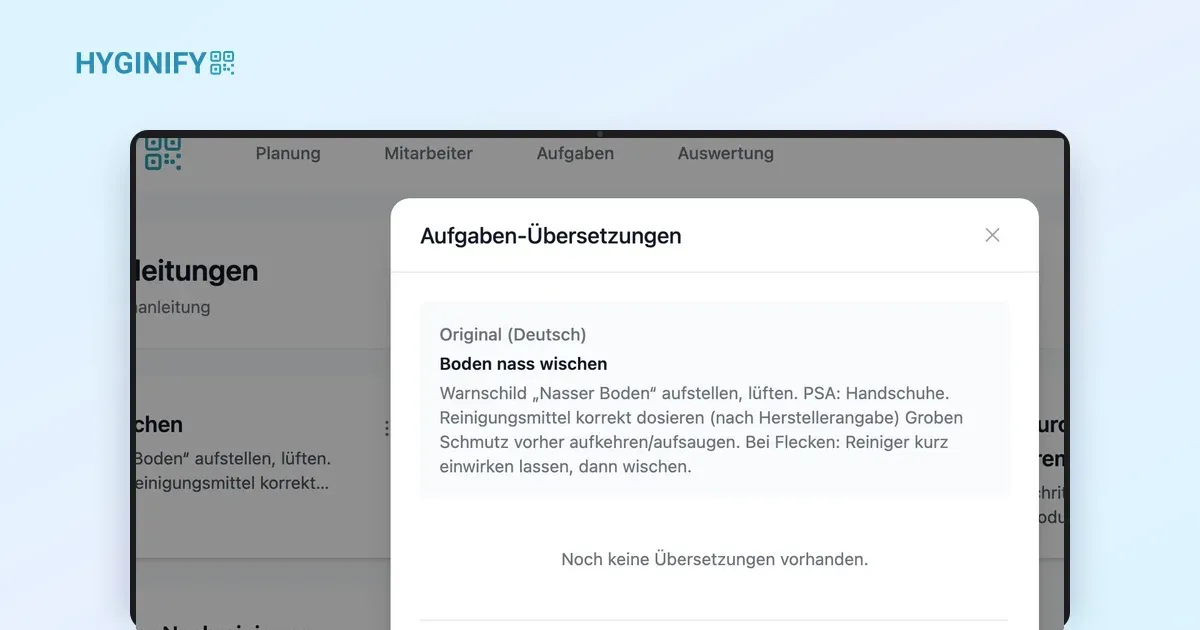Screen dimensions: 1200x630
Task: Open the Planung menu item
Action: point(288,153)
